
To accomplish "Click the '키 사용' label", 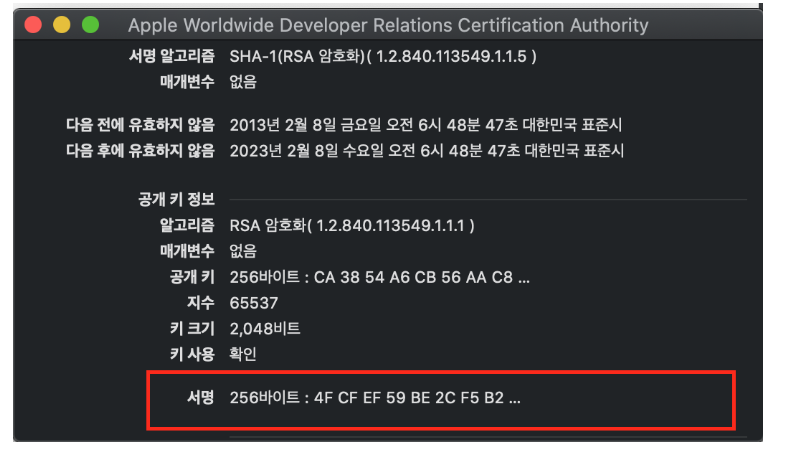I will (192, 354).
